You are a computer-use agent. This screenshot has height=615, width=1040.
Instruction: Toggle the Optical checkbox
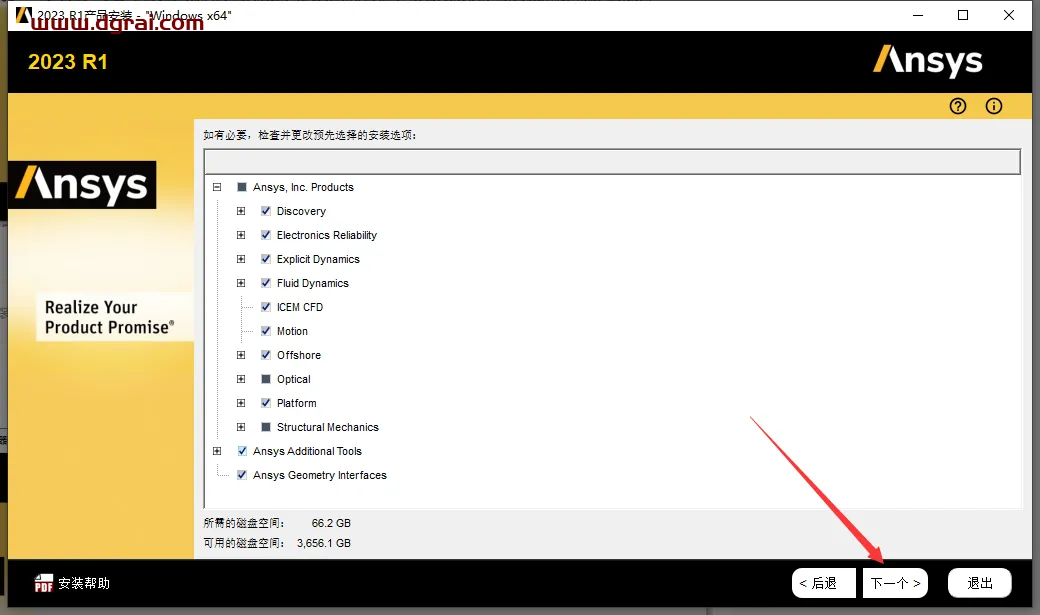266,379
